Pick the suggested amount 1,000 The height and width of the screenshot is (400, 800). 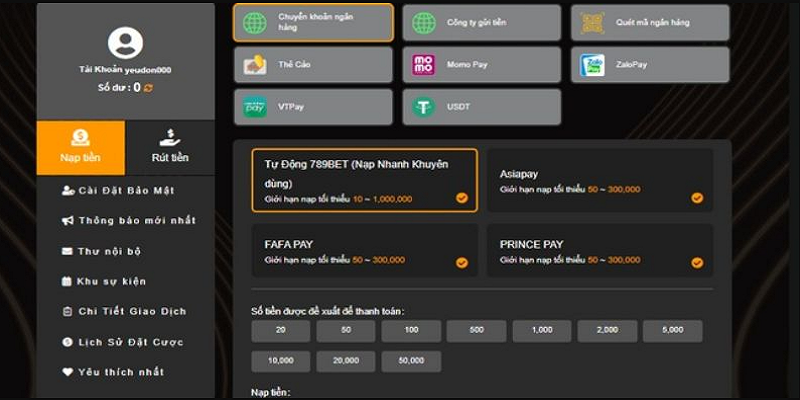pyautogui.click(x=542, y=331)
